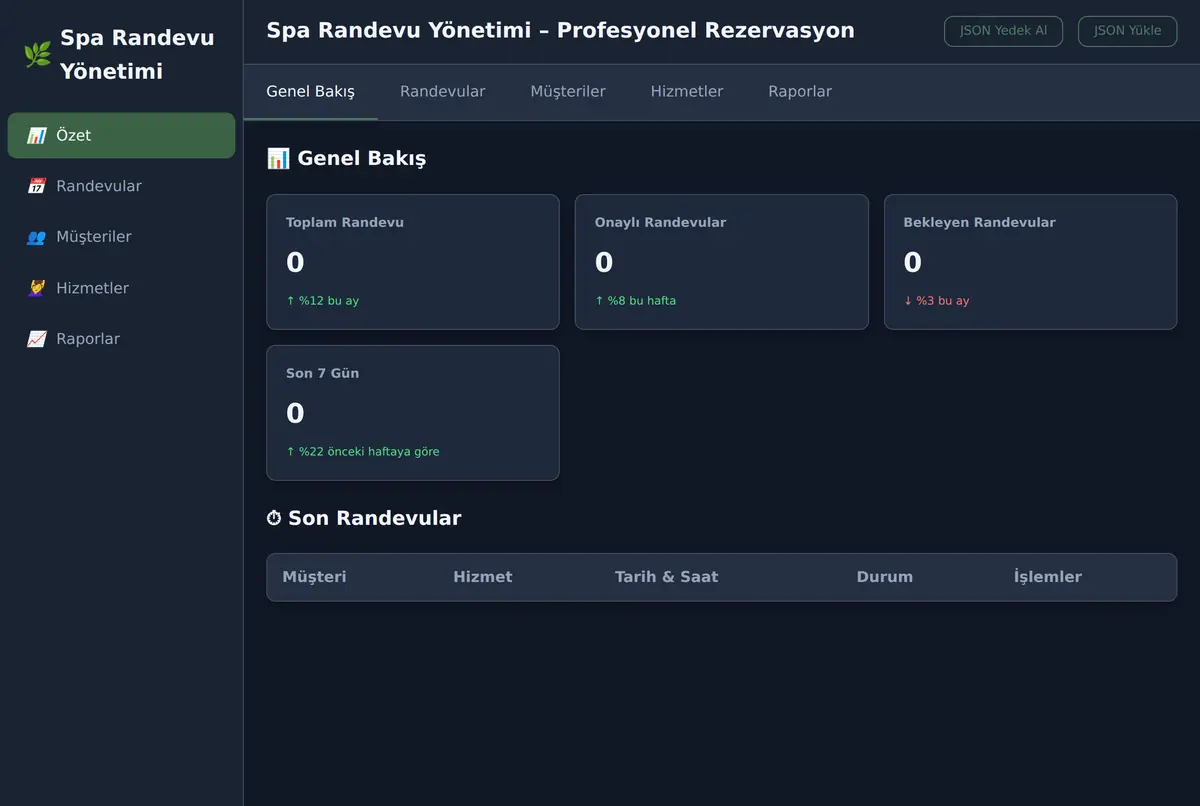Image resolution: width=1200 pixels, height=806 pixels.
Task: Click the Onaylı Randevular value 0
Action: pos(604,263)
